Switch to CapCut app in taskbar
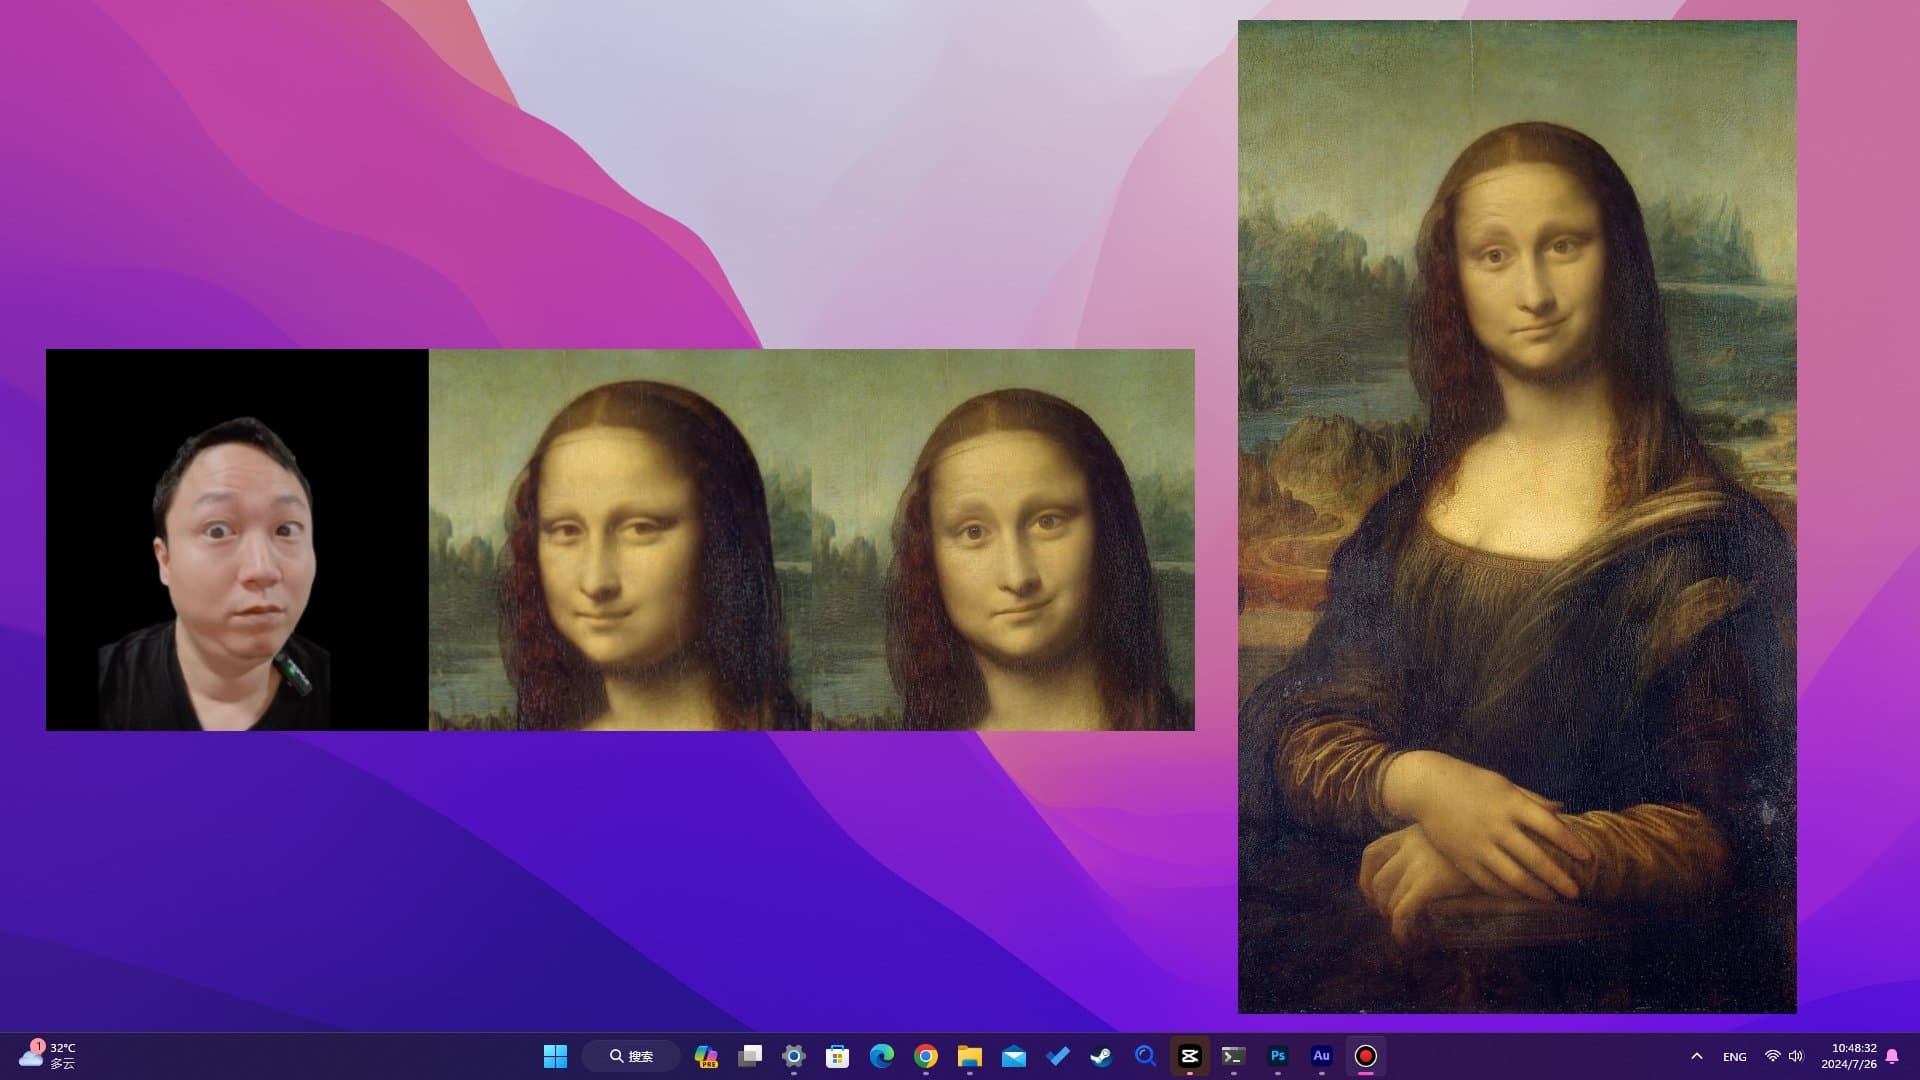 (1190, 1056)
